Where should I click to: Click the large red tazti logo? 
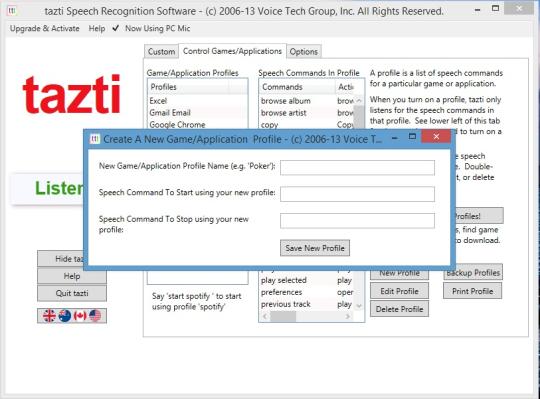pos(72,94)
